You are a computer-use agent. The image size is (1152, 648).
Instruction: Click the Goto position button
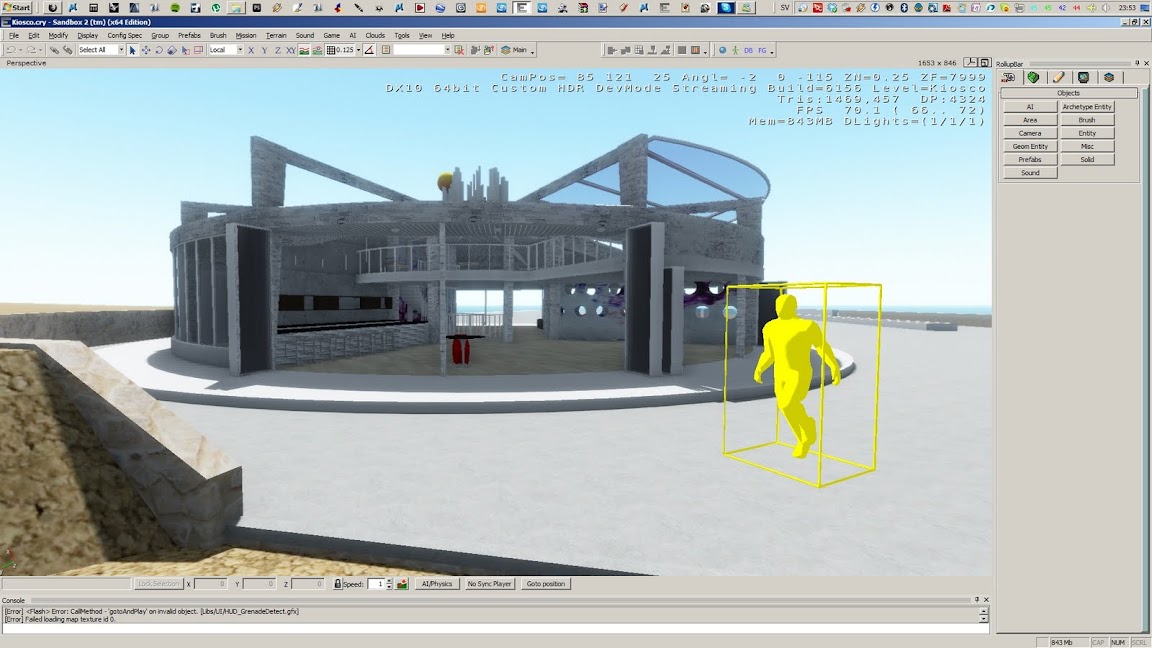546,584
